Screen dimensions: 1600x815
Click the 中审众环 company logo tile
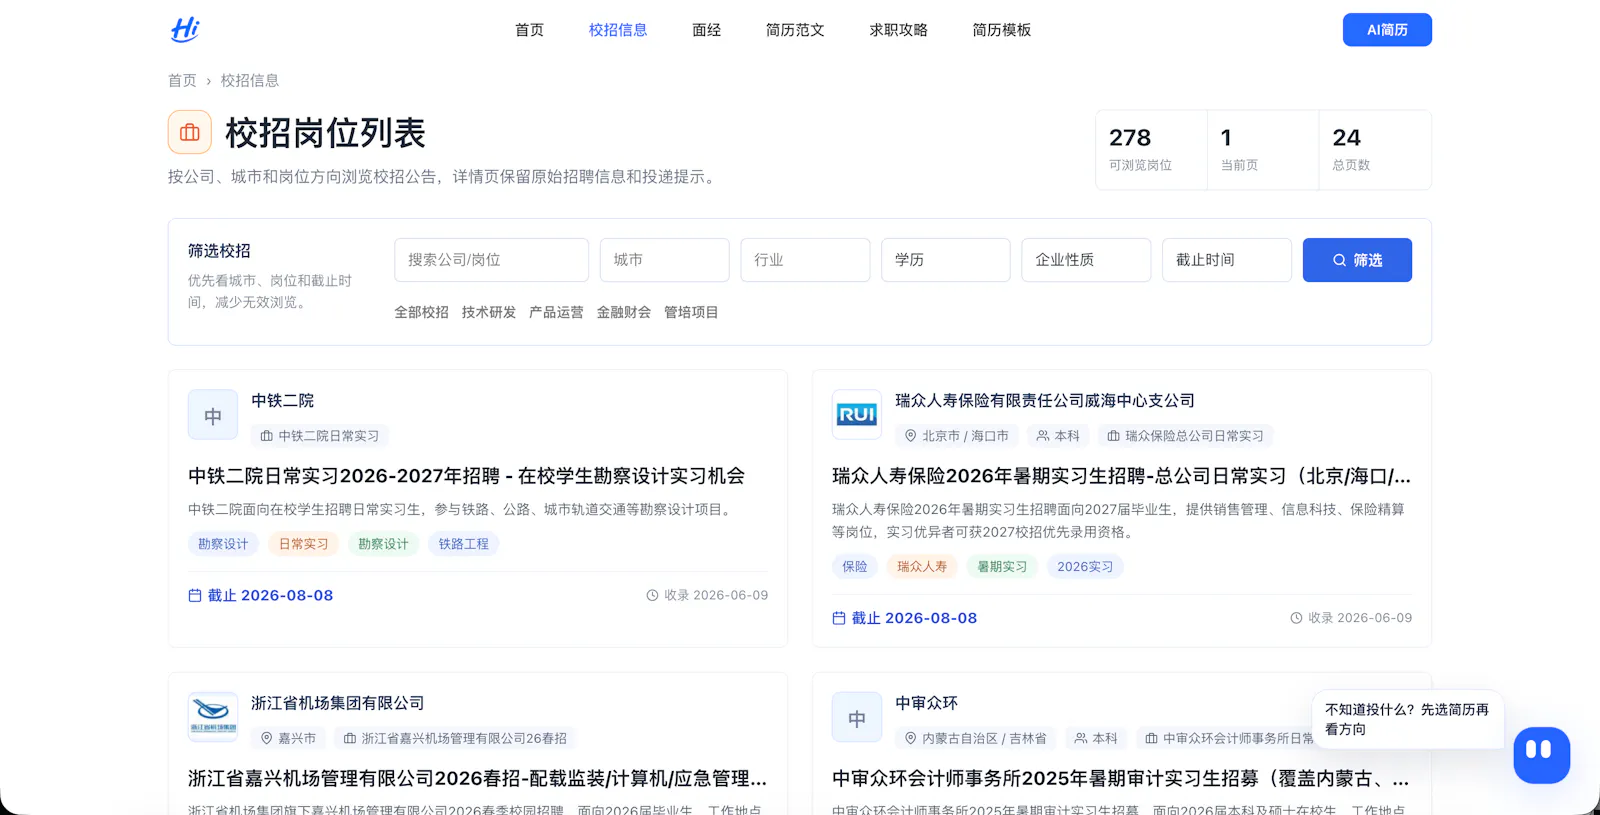(x=857, y=717)
